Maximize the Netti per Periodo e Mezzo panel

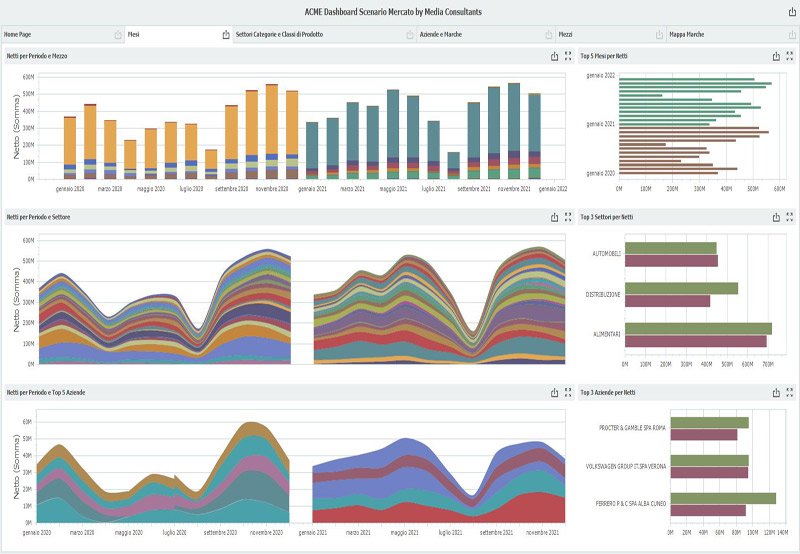tap(568, 57)
